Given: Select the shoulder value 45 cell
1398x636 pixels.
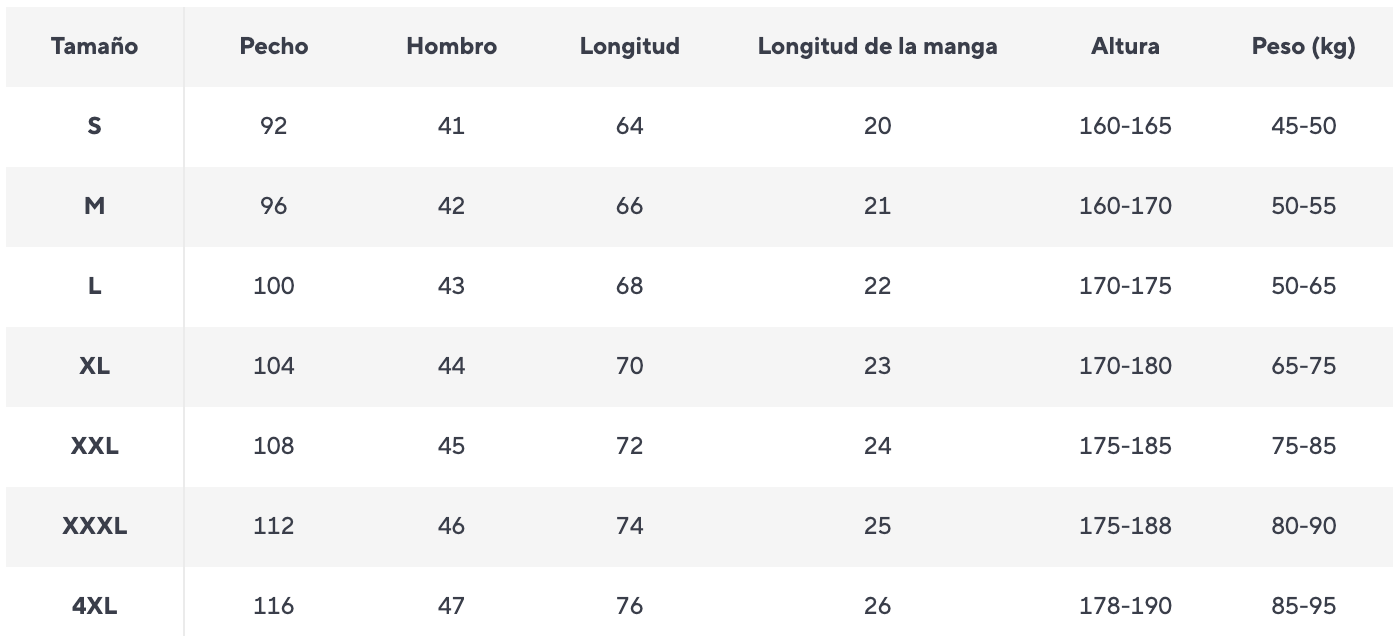Looking at the screenshot, I should [x=451, y=446].
